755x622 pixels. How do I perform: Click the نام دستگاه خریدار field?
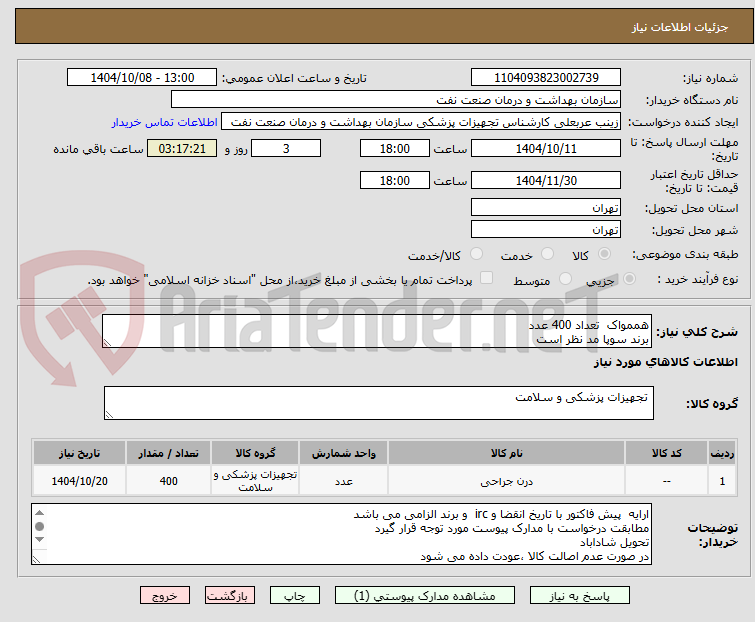[396, 100]
